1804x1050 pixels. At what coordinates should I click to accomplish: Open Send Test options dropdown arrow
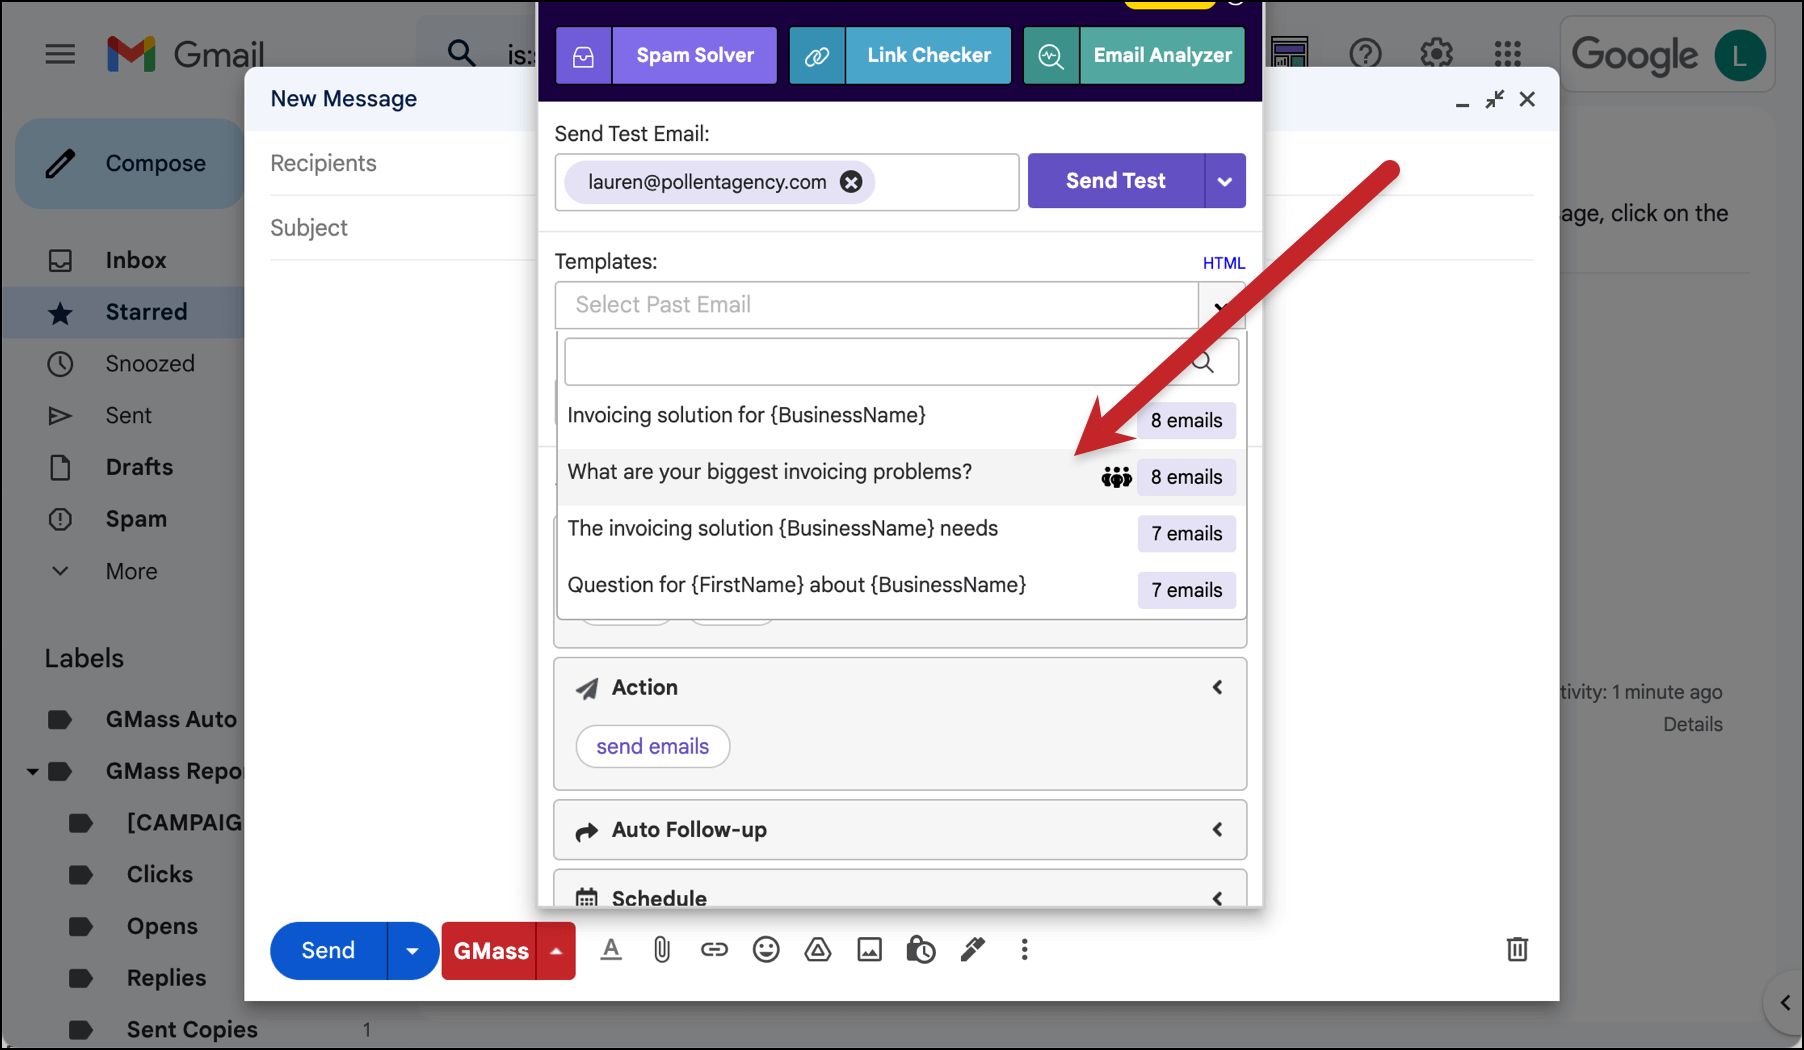(1225, 181)
